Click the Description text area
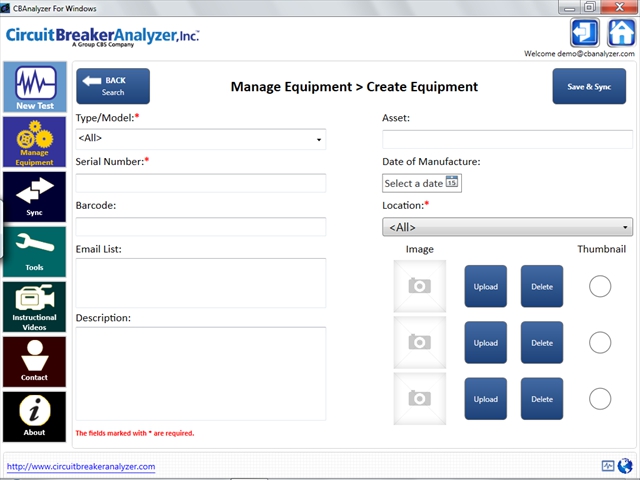 (x=201, y=373)
